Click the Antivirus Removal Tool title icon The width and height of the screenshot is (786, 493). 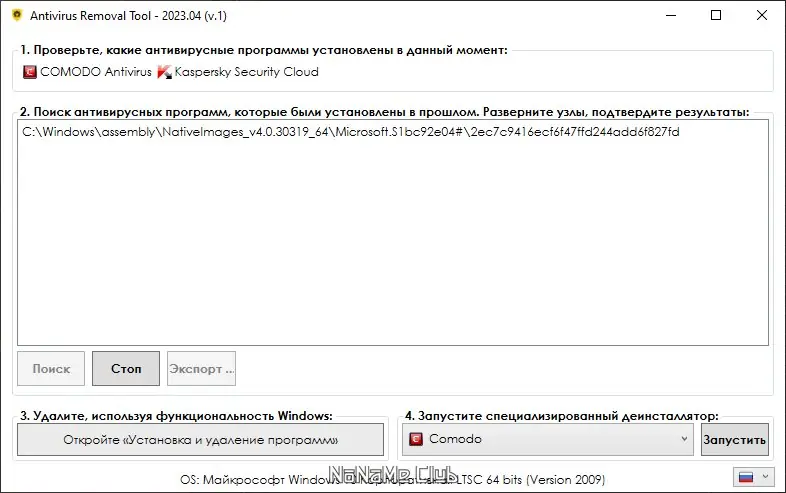pyautogui.click(x=17, y=16)
